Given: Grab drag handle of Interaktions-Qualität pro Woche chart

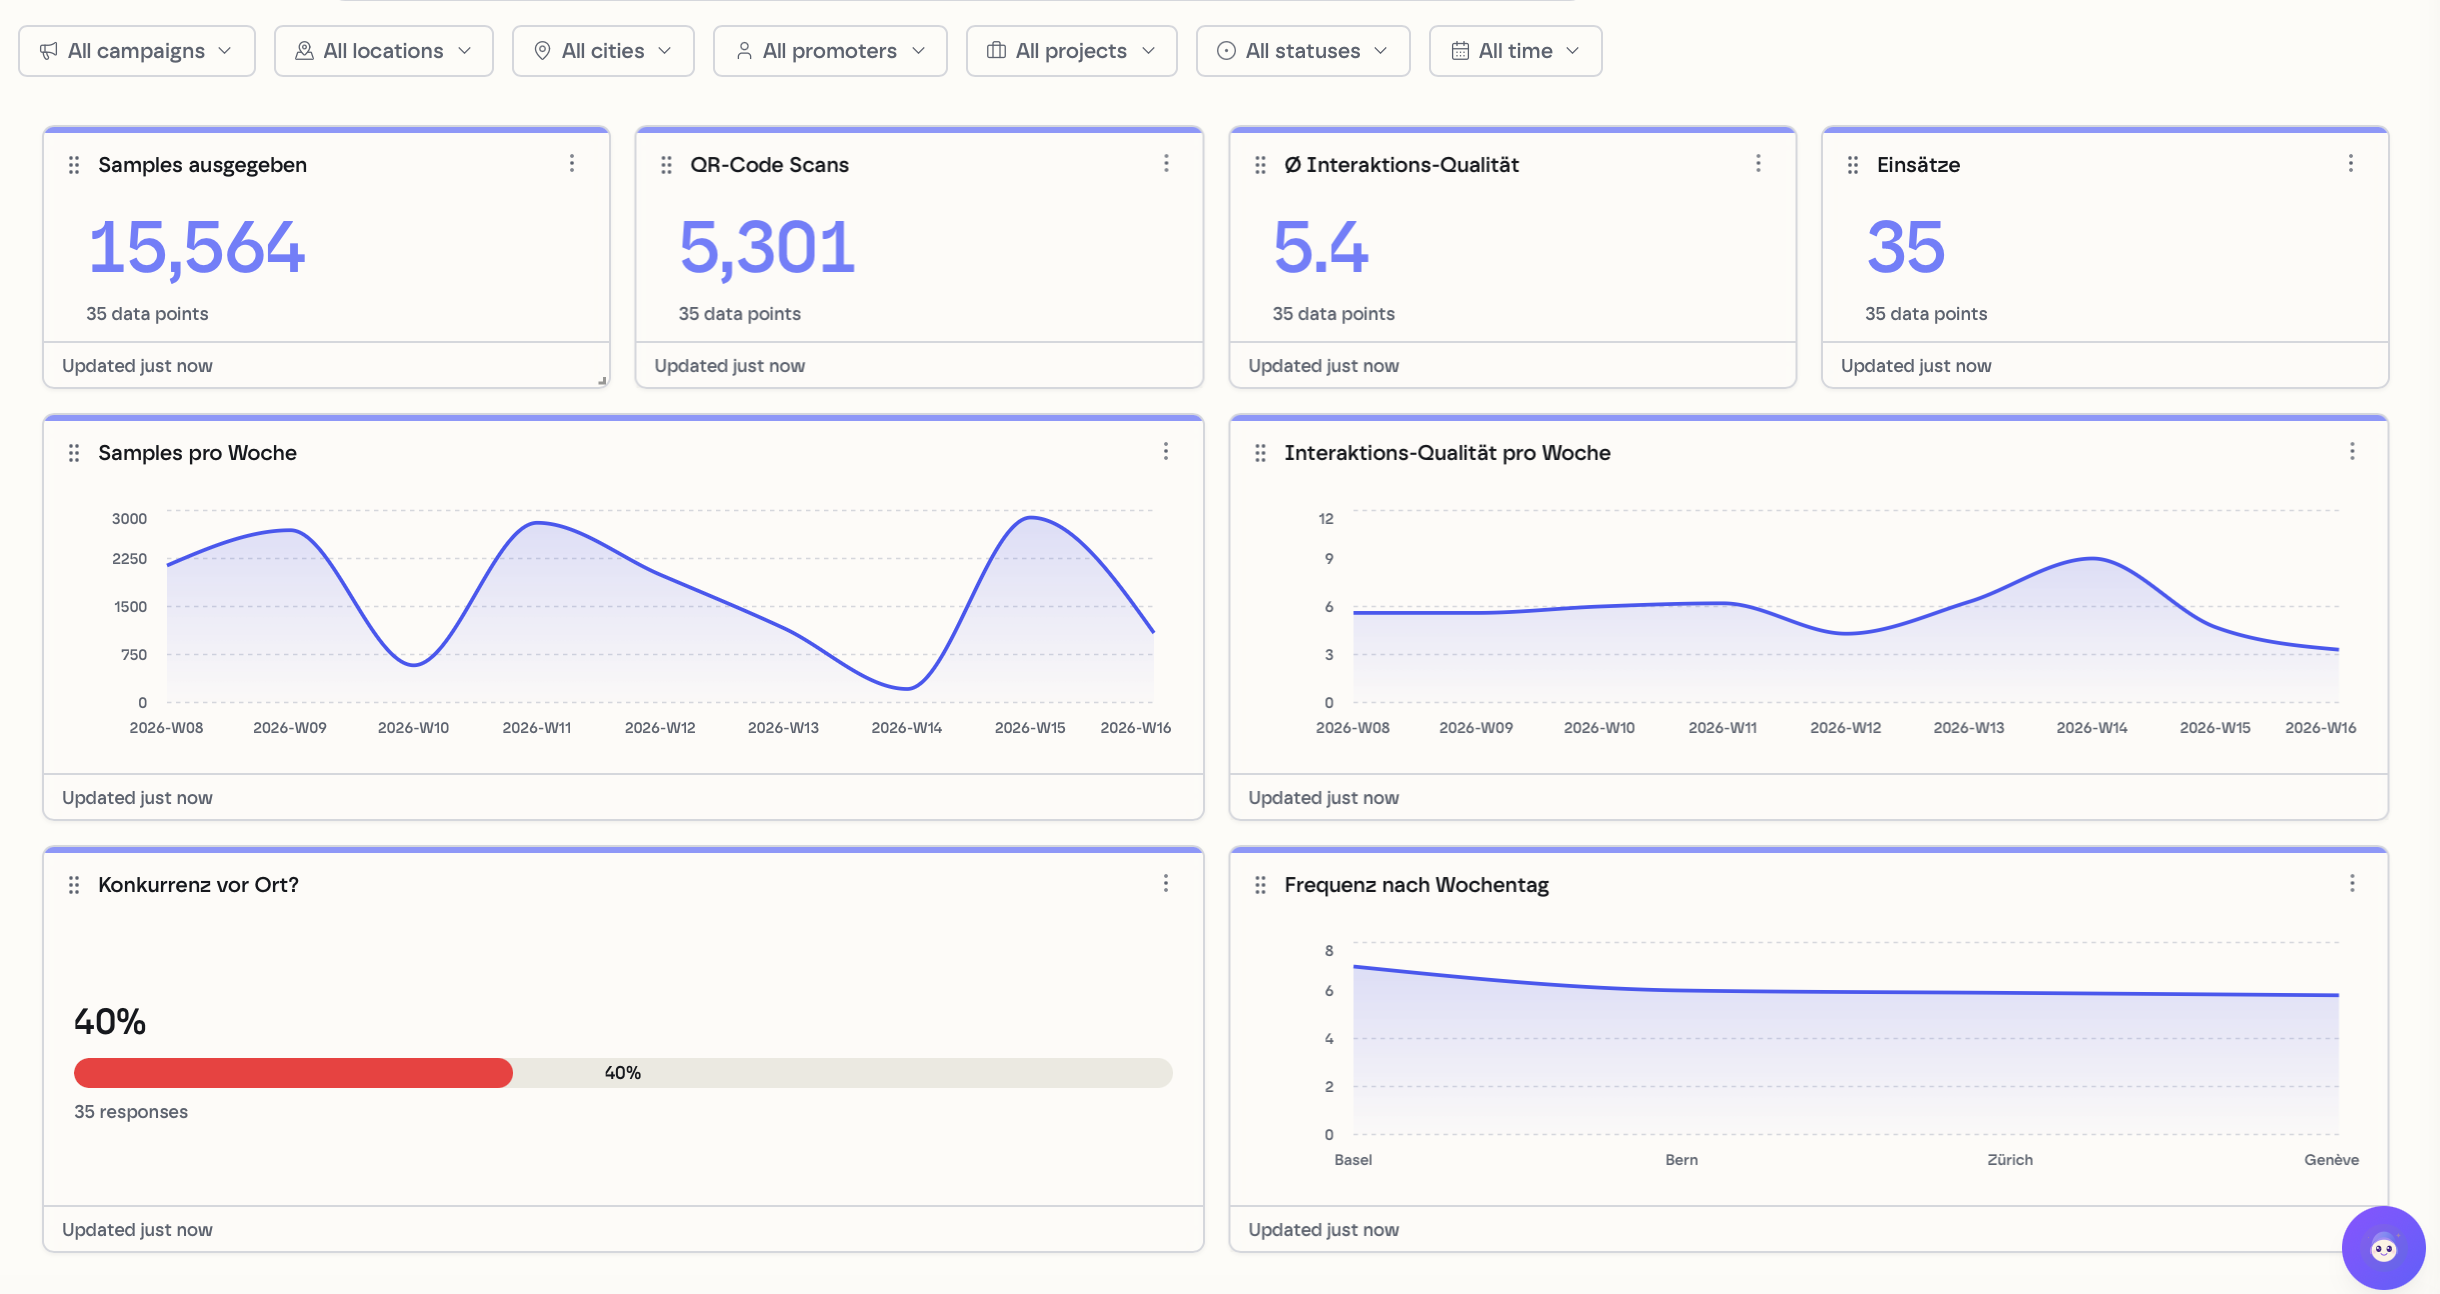Looking at the screenshot, I should (1260, 453).
